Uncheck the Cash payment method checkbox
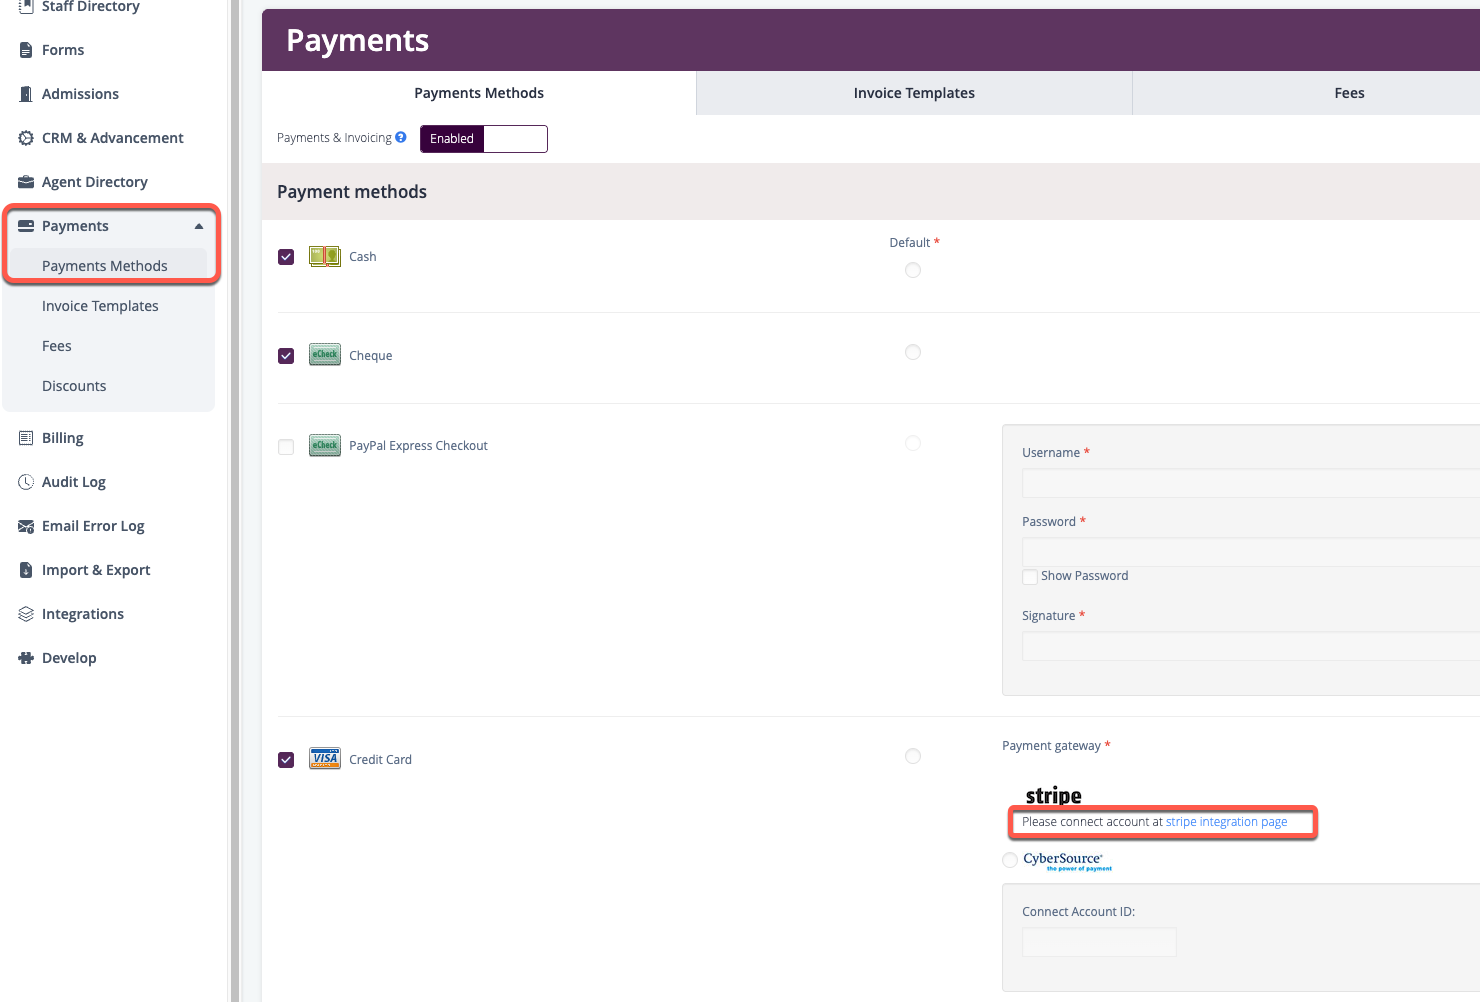 (x=286, y=257)
